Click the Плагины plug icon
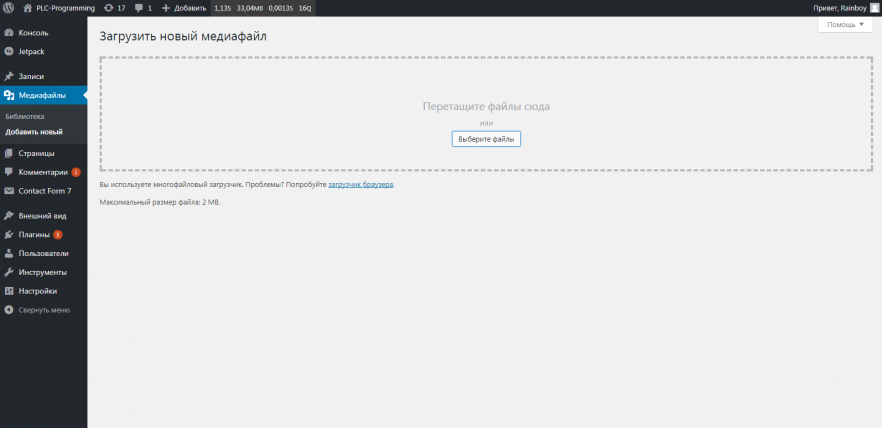This screenshot has height=428, width=882. pos(9,234)
